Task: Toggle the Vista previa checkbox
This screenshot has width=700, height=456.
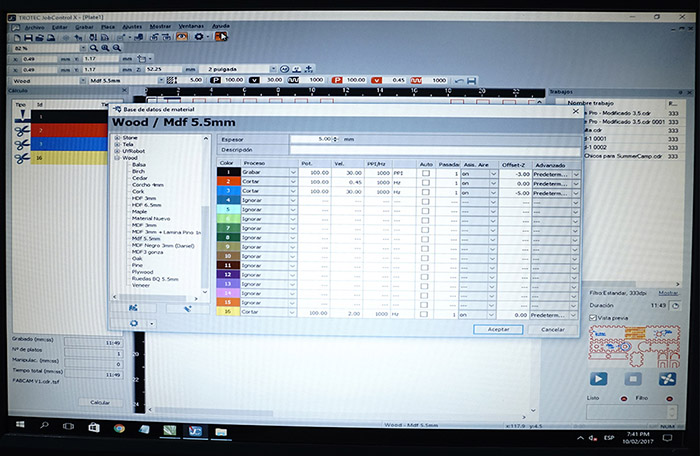Action: (x=593, y=318)
